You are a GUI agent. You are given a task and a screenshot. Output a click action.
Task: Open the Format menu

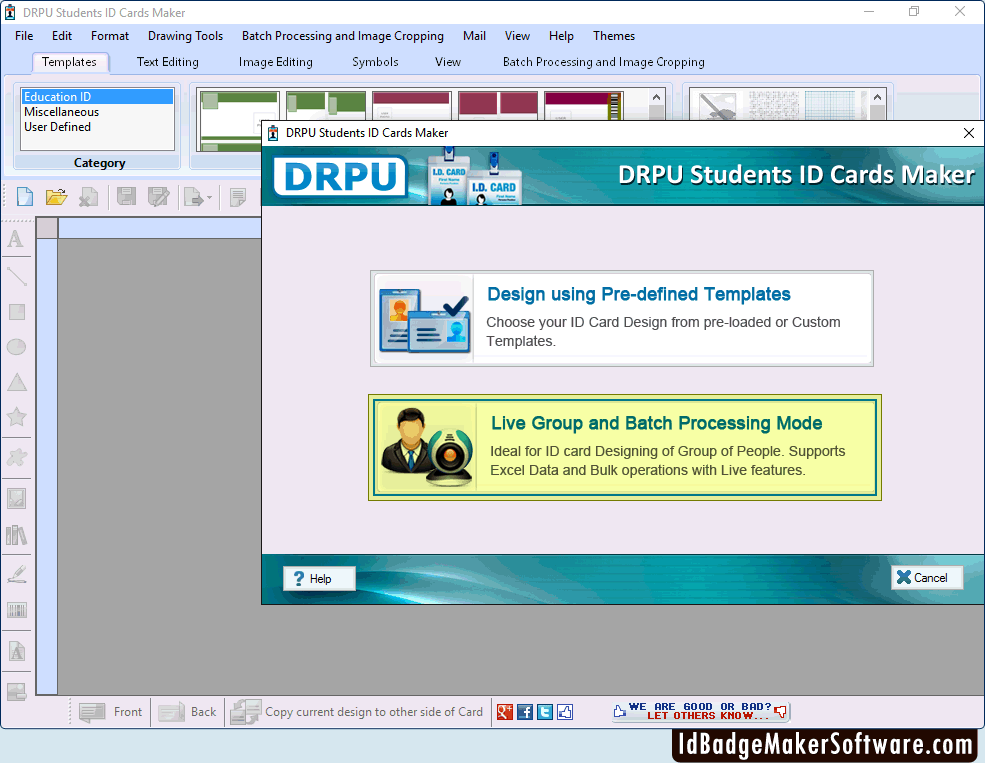pyautogui.click(x=110, y=36)
